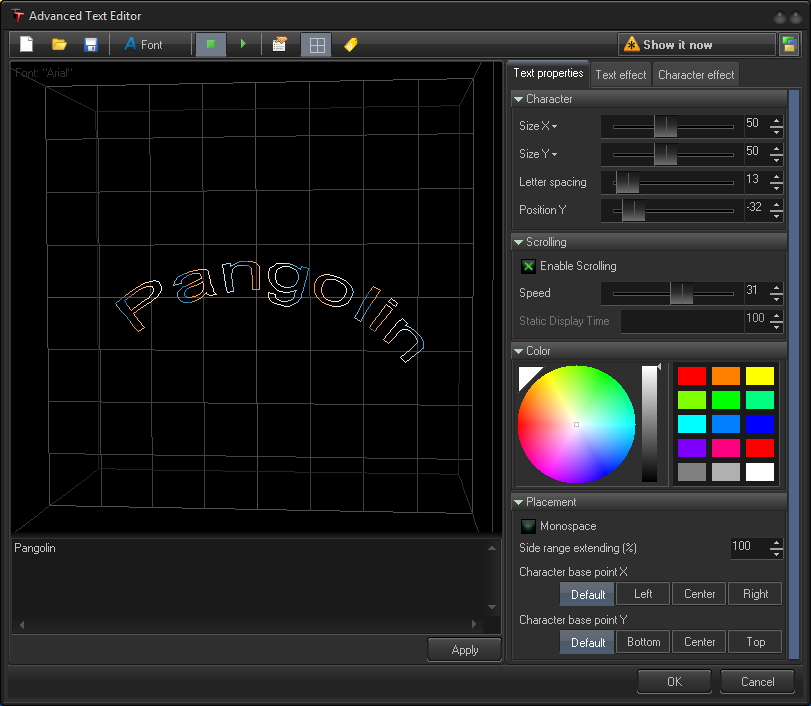Create a new text document

(x=26, y=44)
